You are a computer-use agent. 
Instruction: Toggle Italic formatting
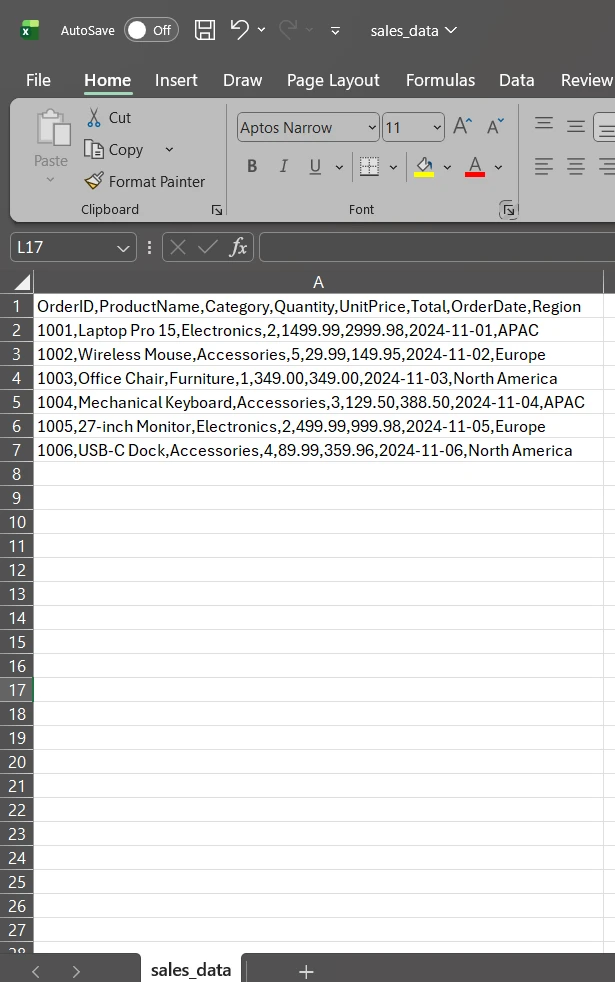point(283,167)
